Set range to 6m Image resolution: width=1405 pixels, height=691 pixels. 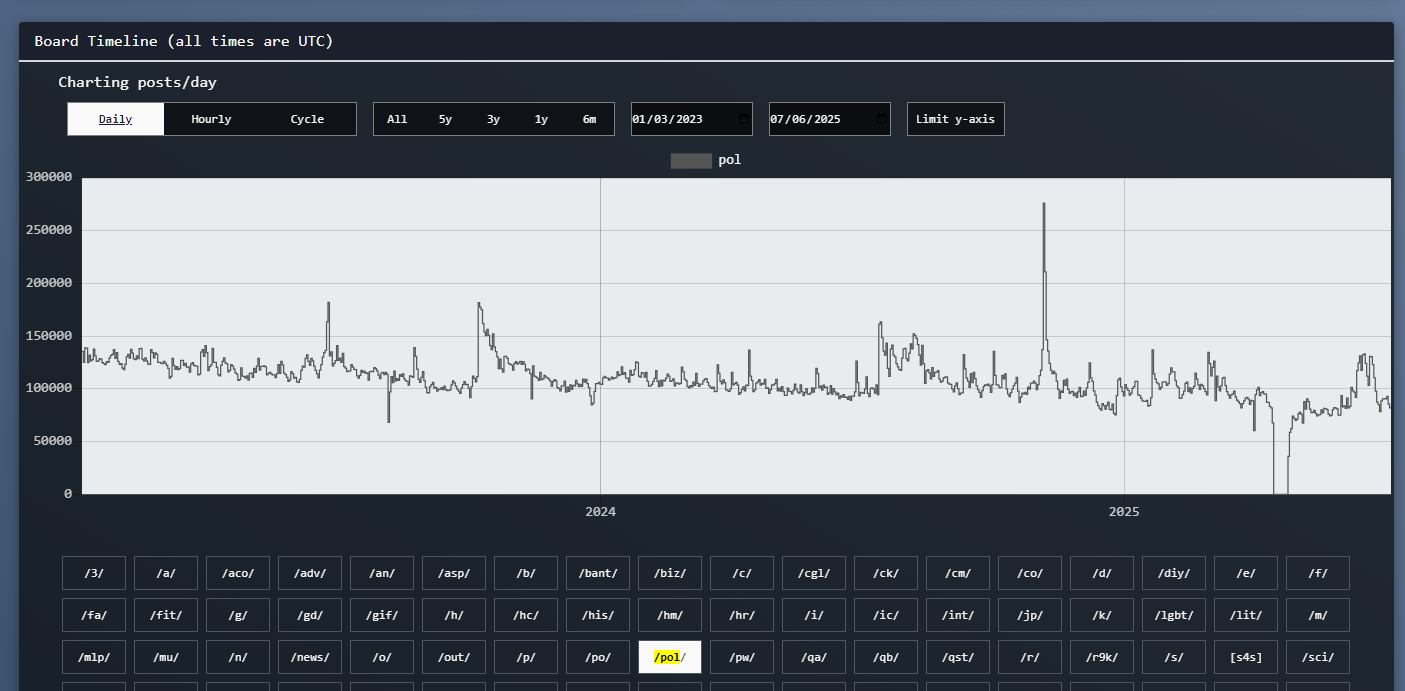(589, 119)
